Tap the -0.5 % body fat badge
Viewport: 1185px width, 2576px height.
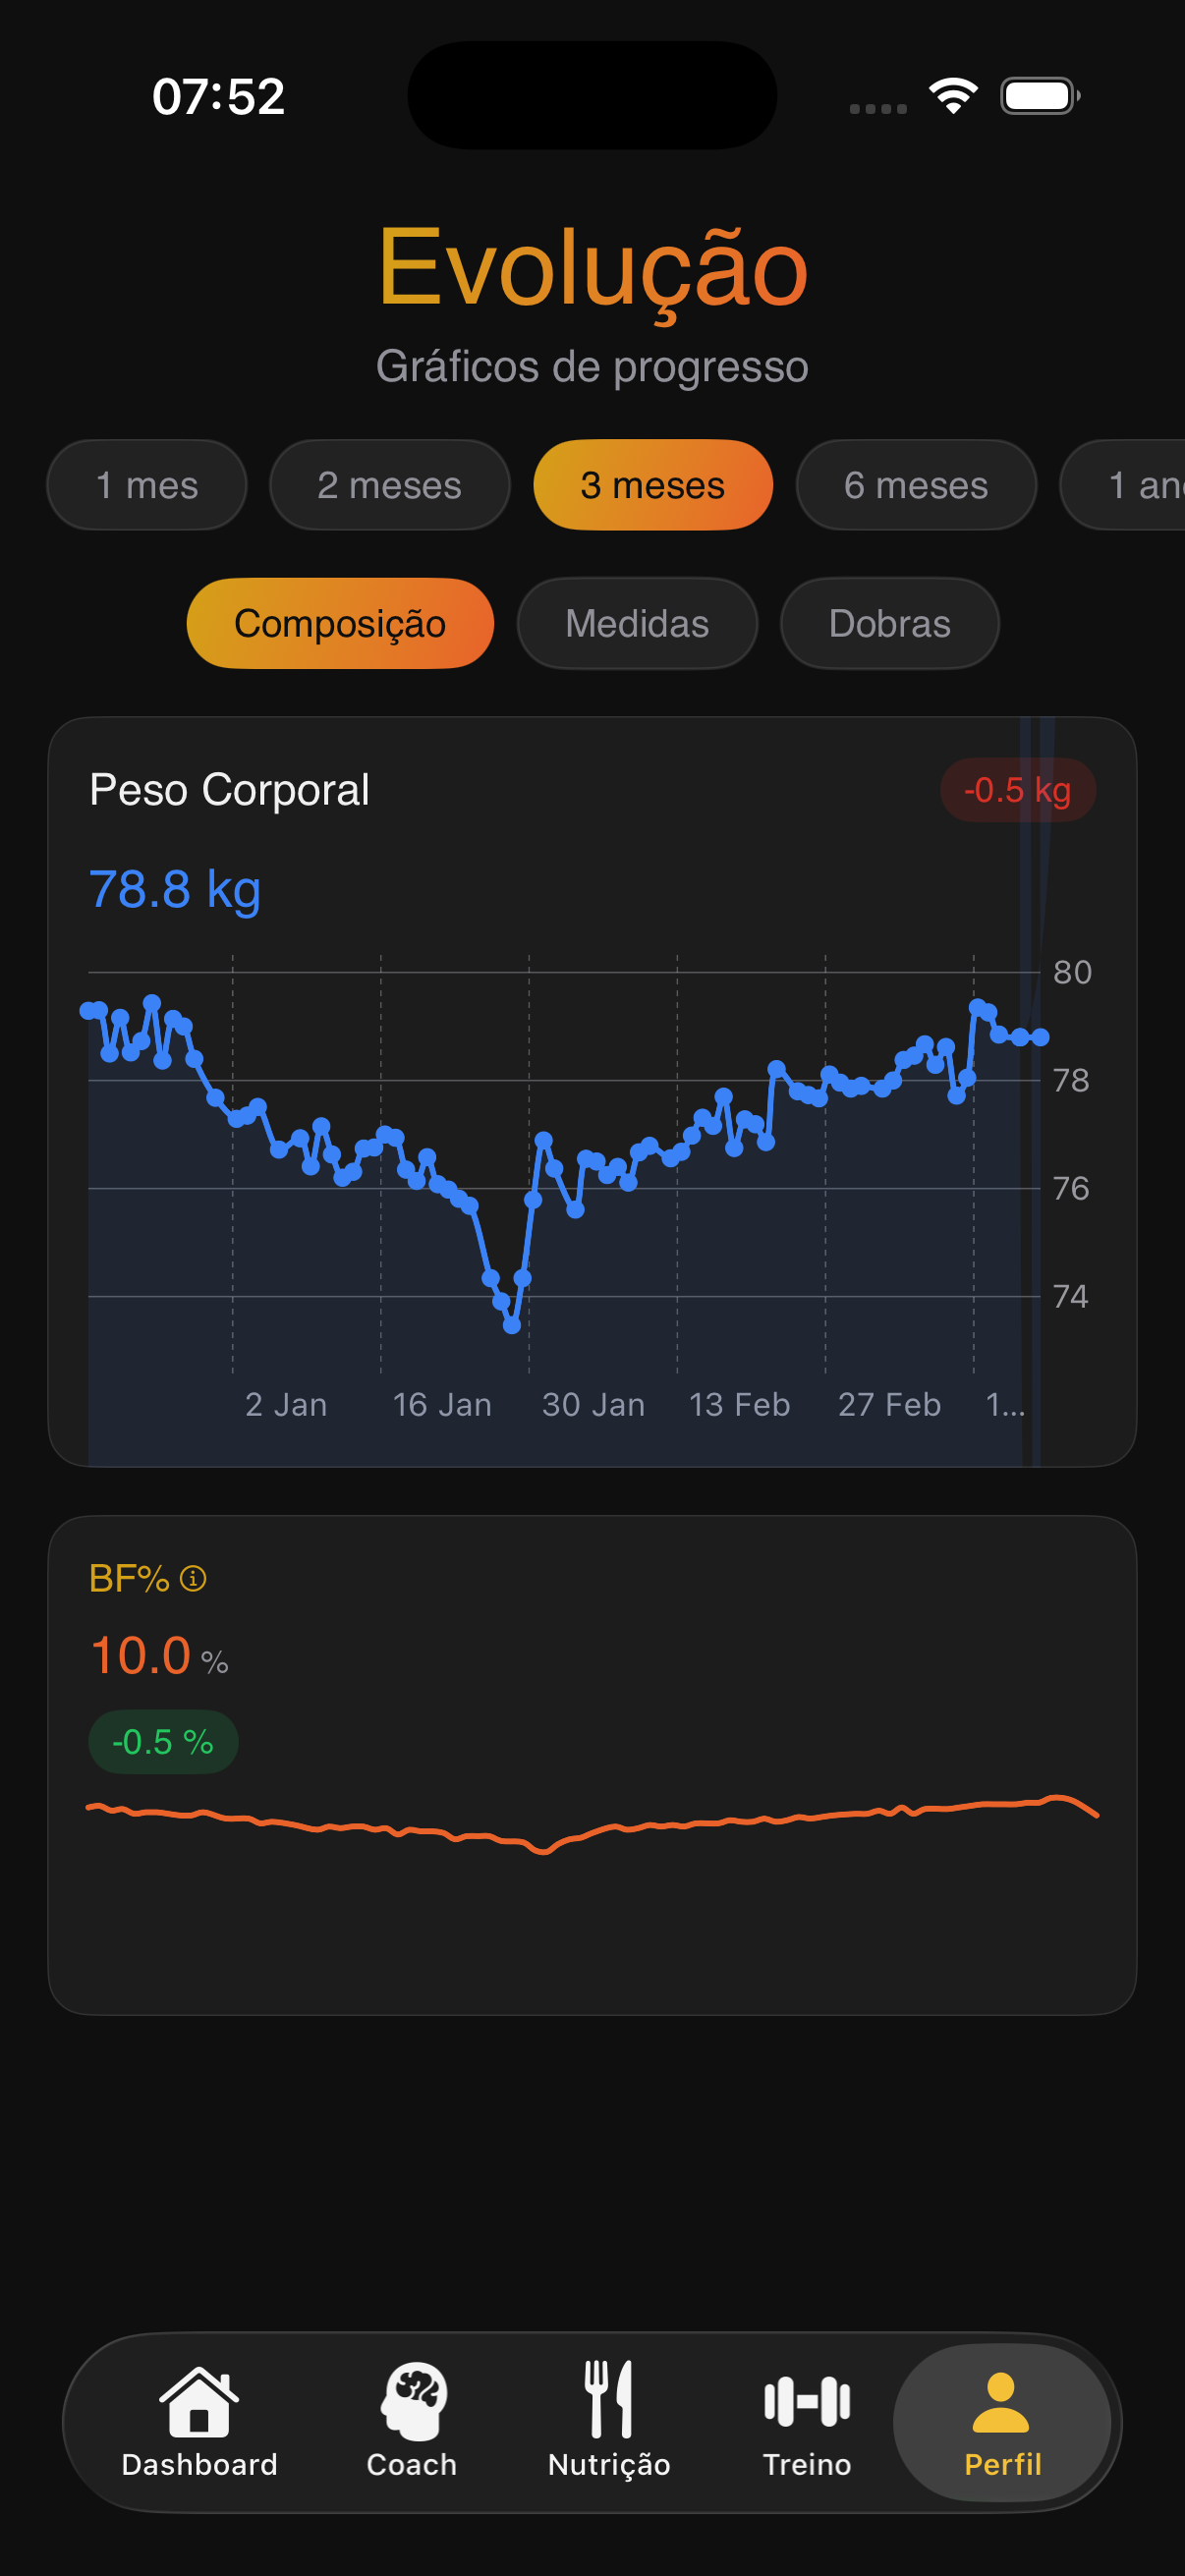163,1742
